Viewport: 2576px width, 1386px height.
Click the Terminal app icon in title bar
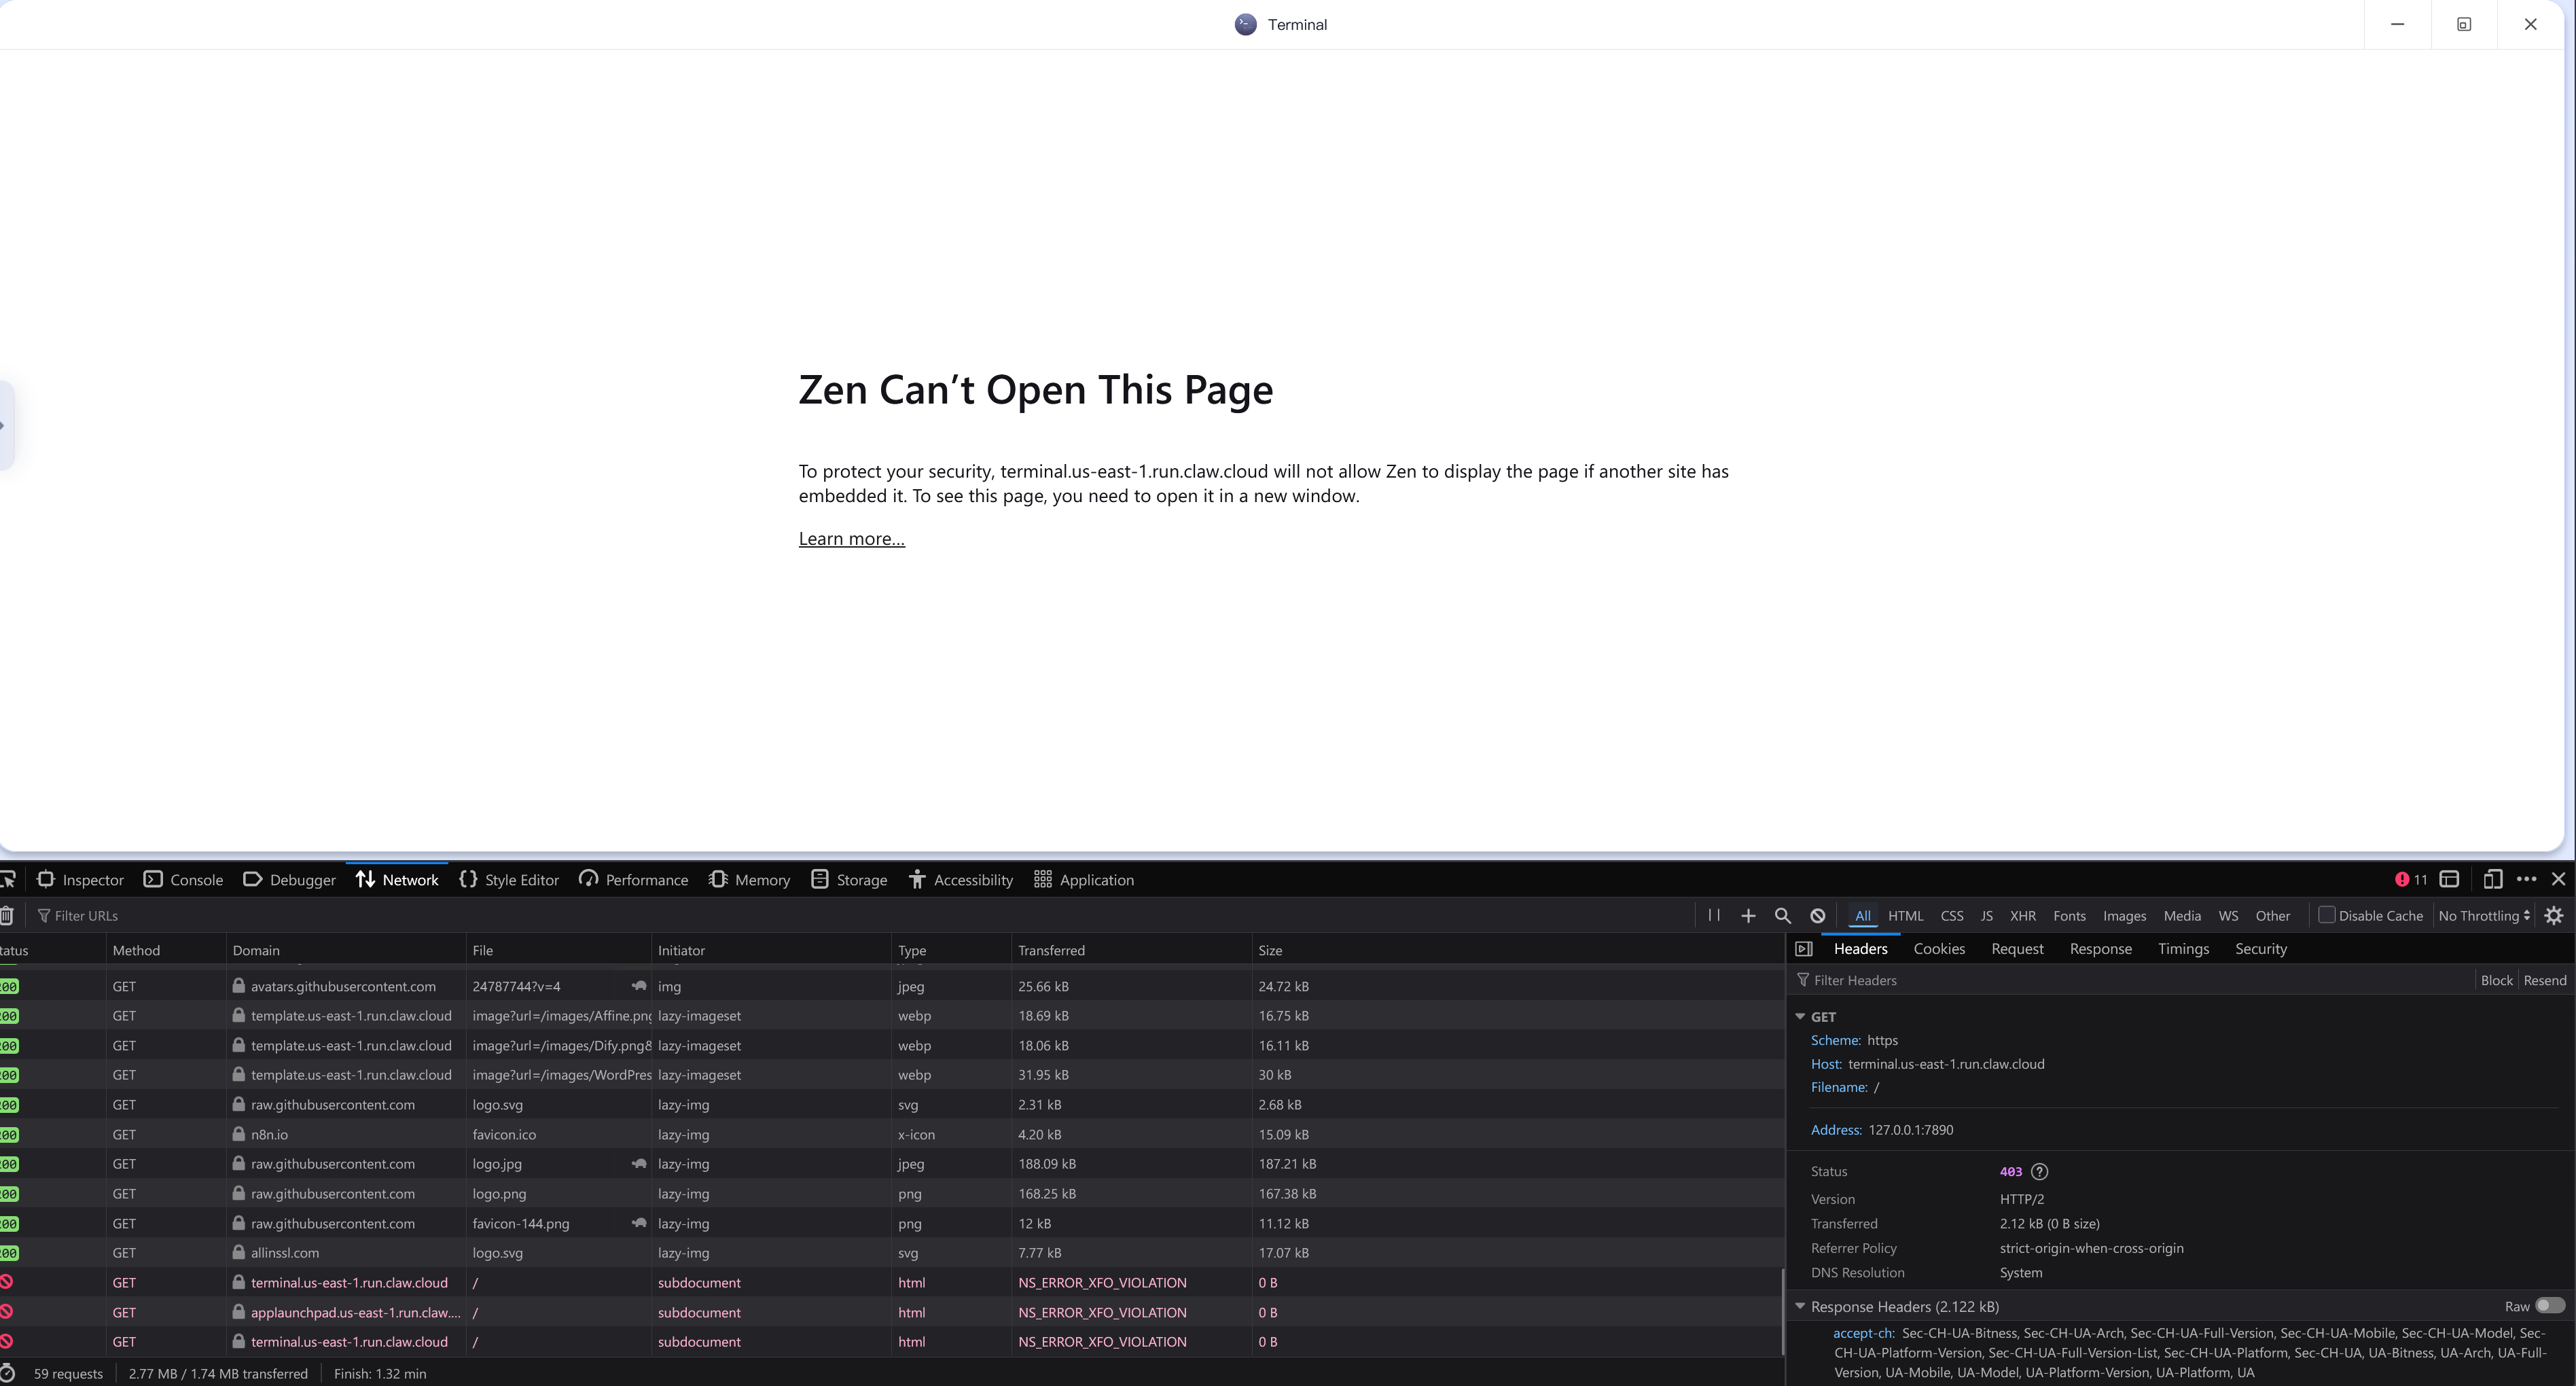1245,24
